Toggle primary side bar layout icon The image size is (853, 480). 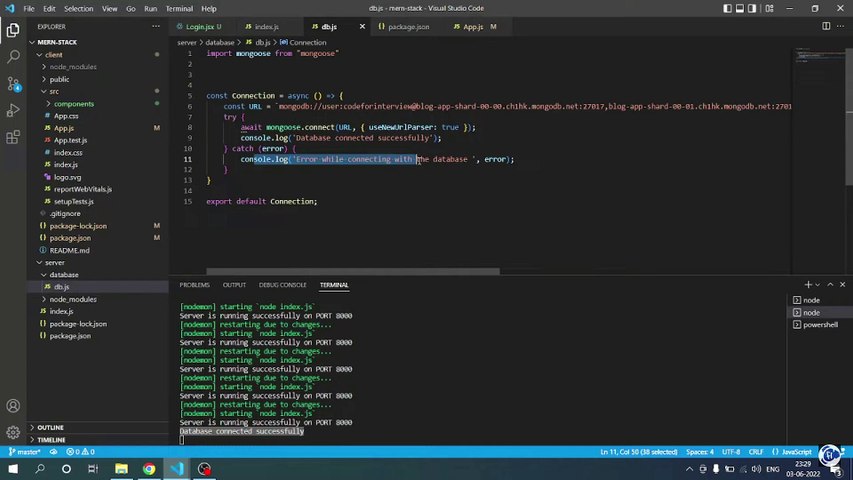coord(727,9)
